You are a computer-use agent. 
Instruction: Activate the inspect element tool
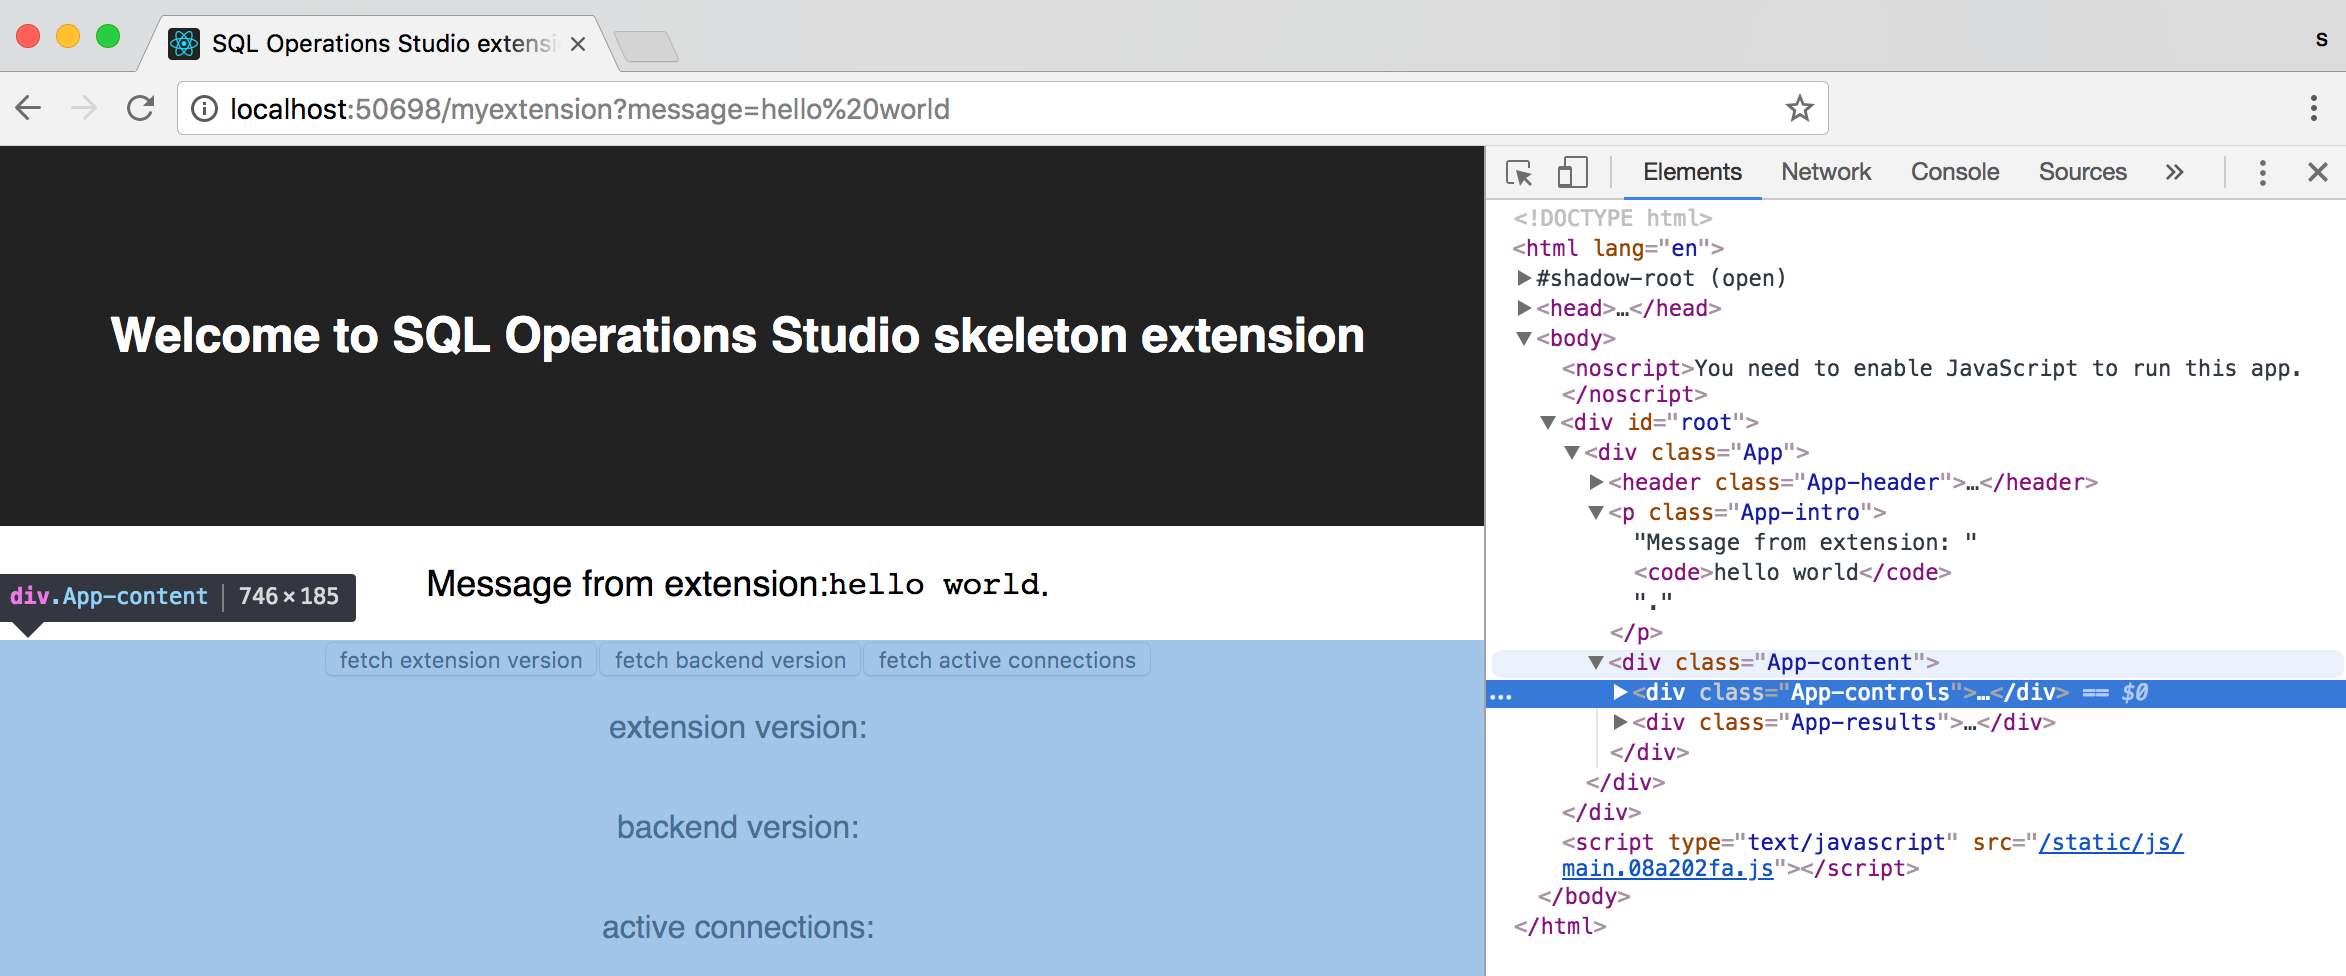pos(1519,172)
